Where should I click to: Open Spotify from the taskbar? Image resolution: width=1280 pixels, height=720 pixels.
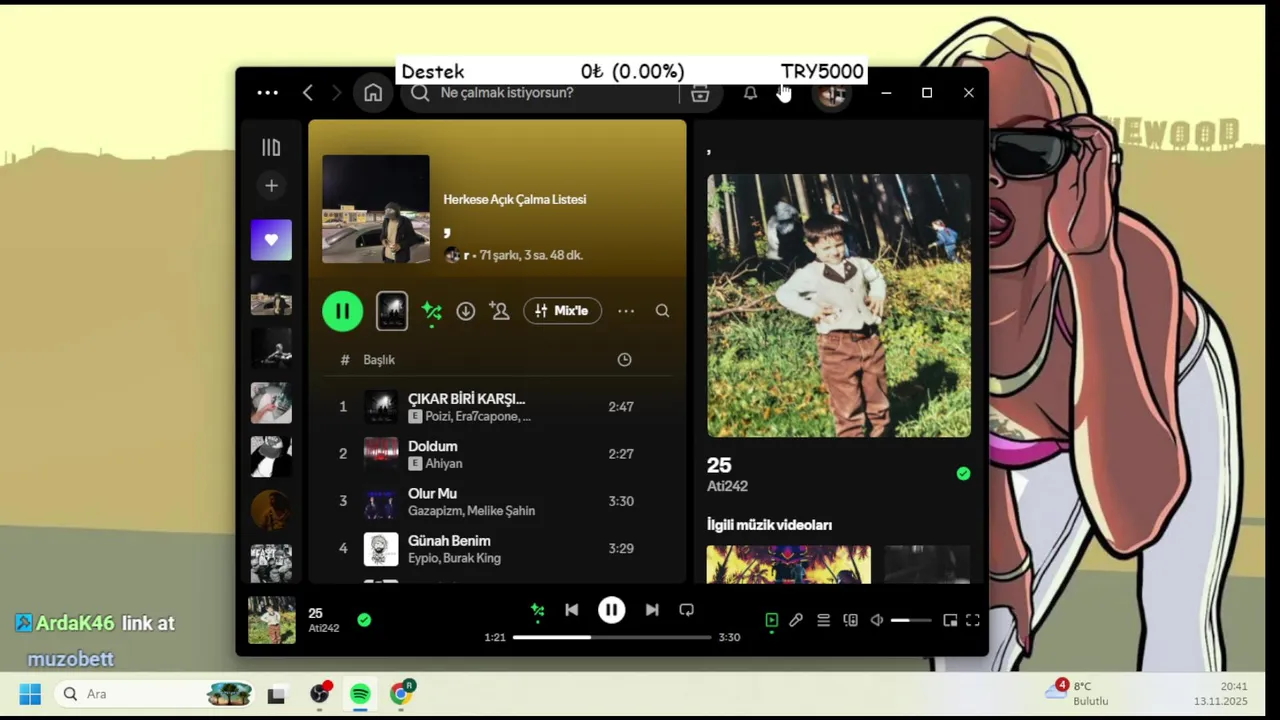[360, 694]
